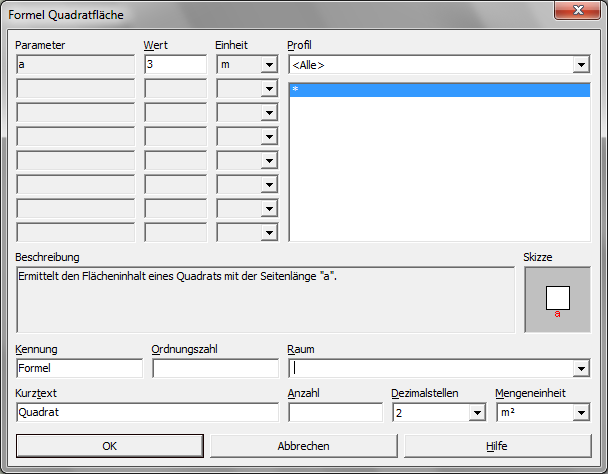Click the Anzahl input field
This screenshot has height=474, width=608.
335,412
